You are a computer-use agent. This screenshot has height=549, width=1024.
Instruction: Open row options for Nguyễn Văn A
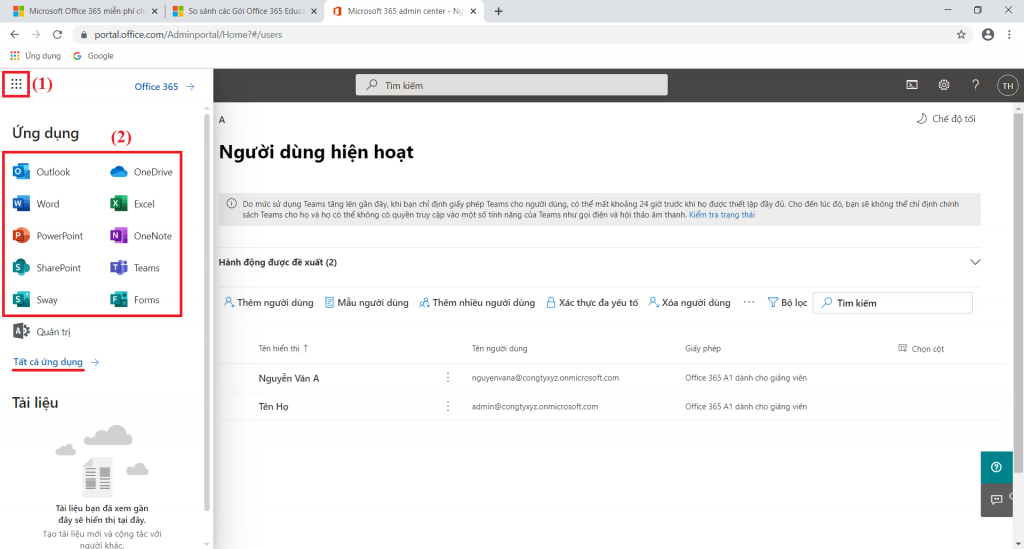click(448, 378)
